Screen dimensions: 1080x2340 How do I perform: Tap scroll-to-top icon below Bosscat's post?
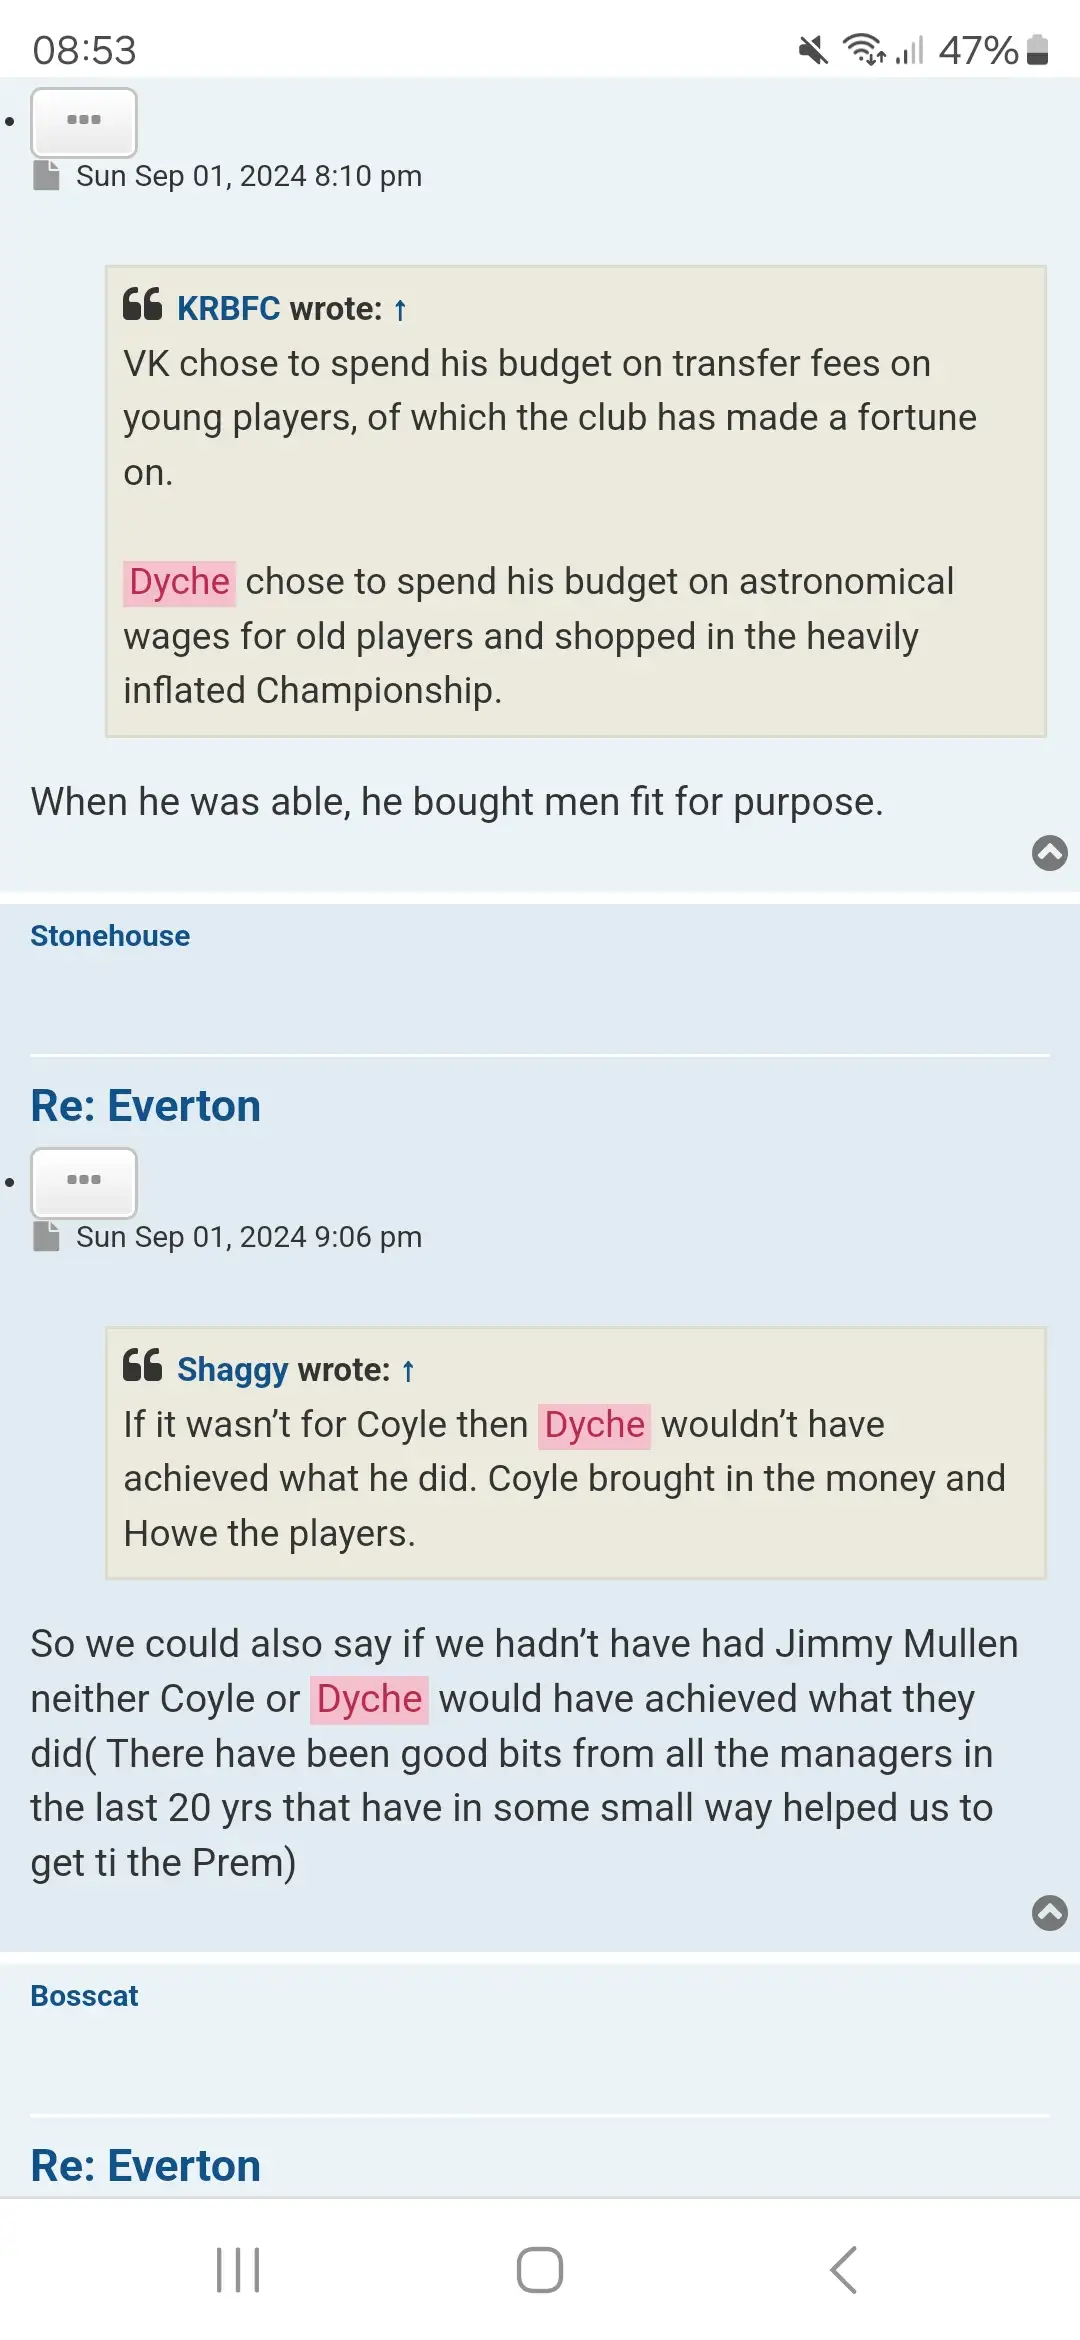click(x=1049, y=1913)
